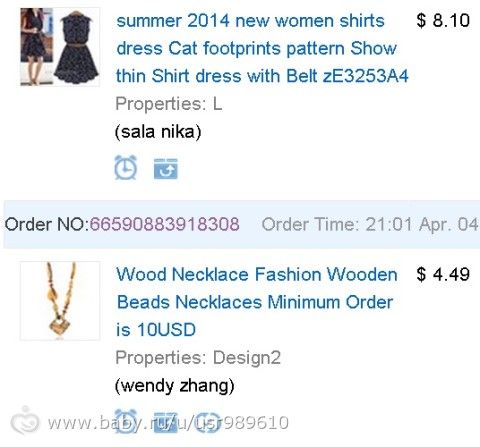Click the baby.ru heart logo watermark
This screenshot has height=447, width=480.
[25, 421]
